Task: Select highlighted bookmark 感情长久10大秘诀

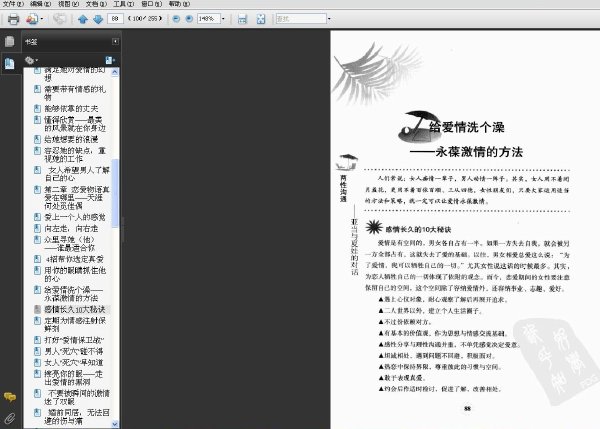Action: pos(75,309)
